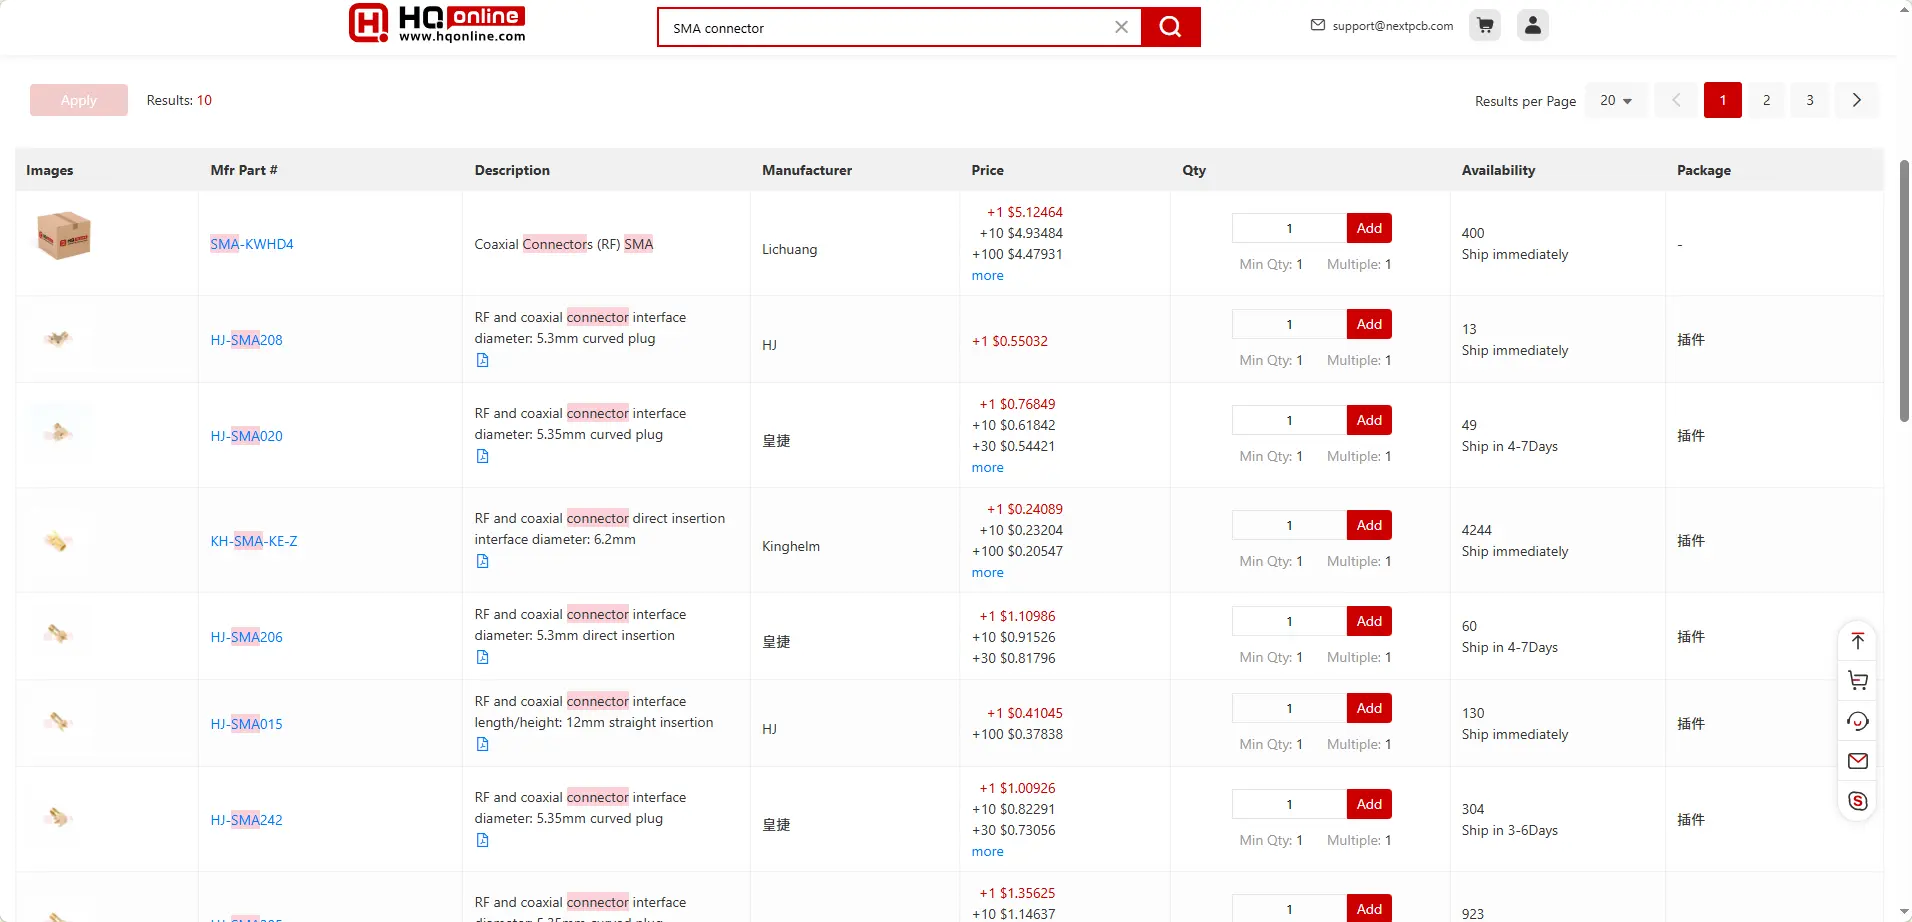Add SMA-KWHD4 to the cart
Screen dimensions: 1912x922
point(1368,227)
